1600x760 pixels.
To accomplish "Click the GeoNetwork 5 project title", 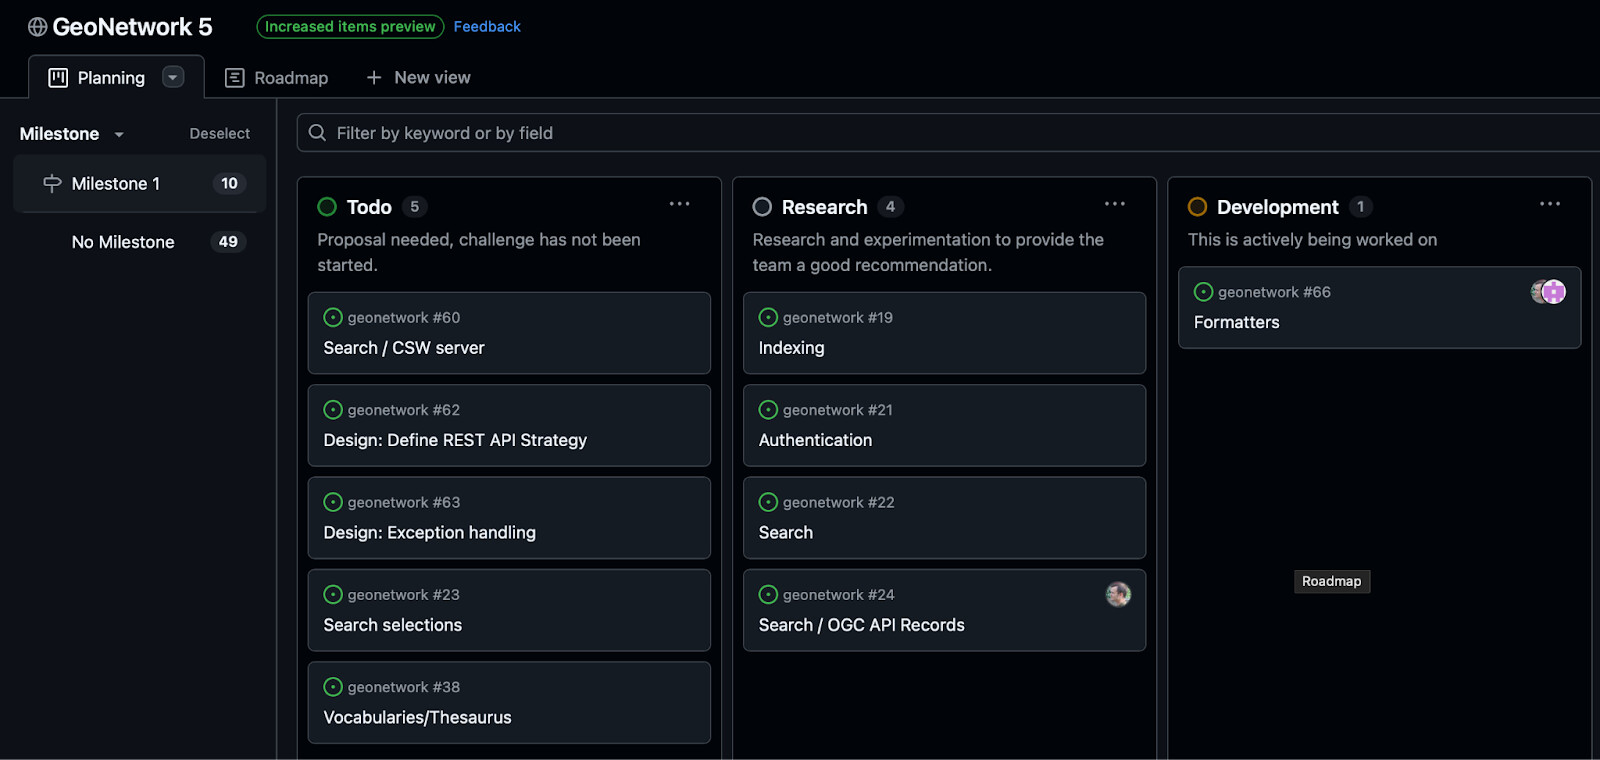I will (132, 27).
